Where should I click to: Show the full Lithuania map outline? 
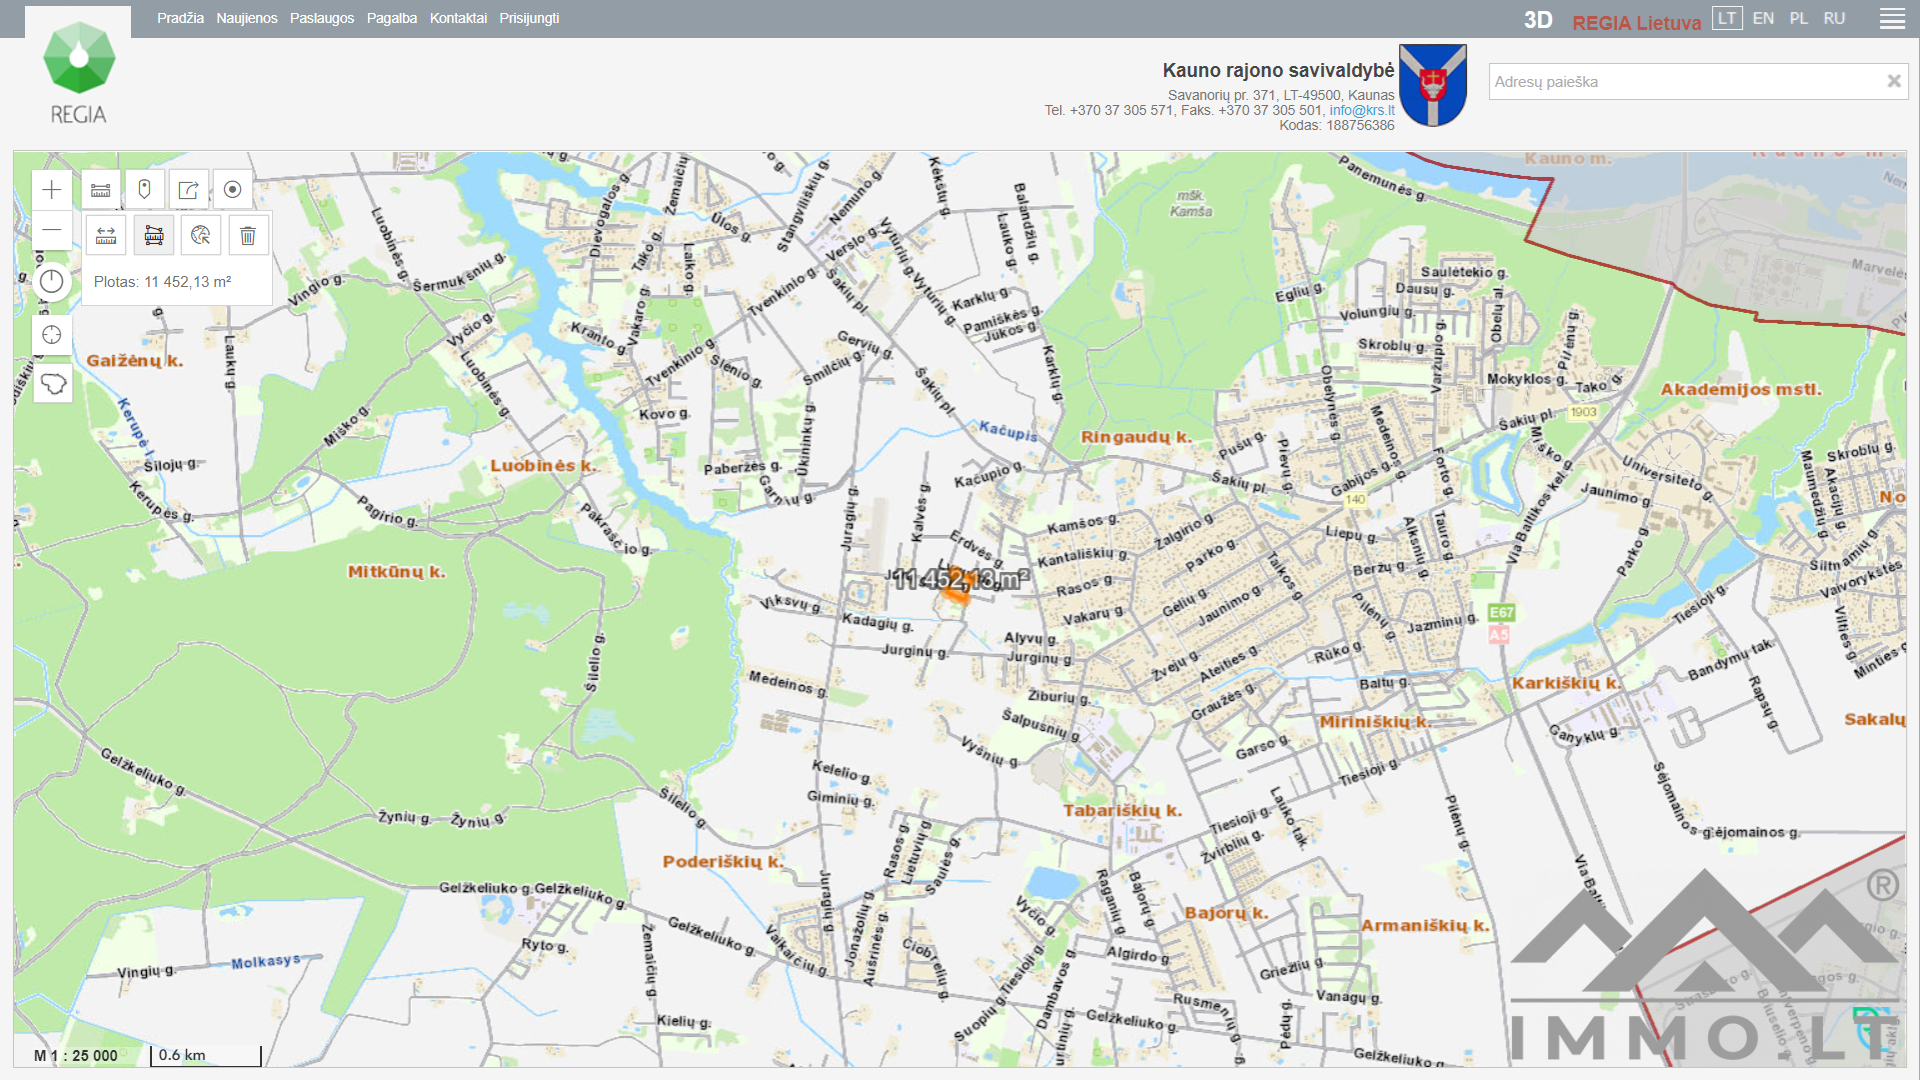[53, 384]
